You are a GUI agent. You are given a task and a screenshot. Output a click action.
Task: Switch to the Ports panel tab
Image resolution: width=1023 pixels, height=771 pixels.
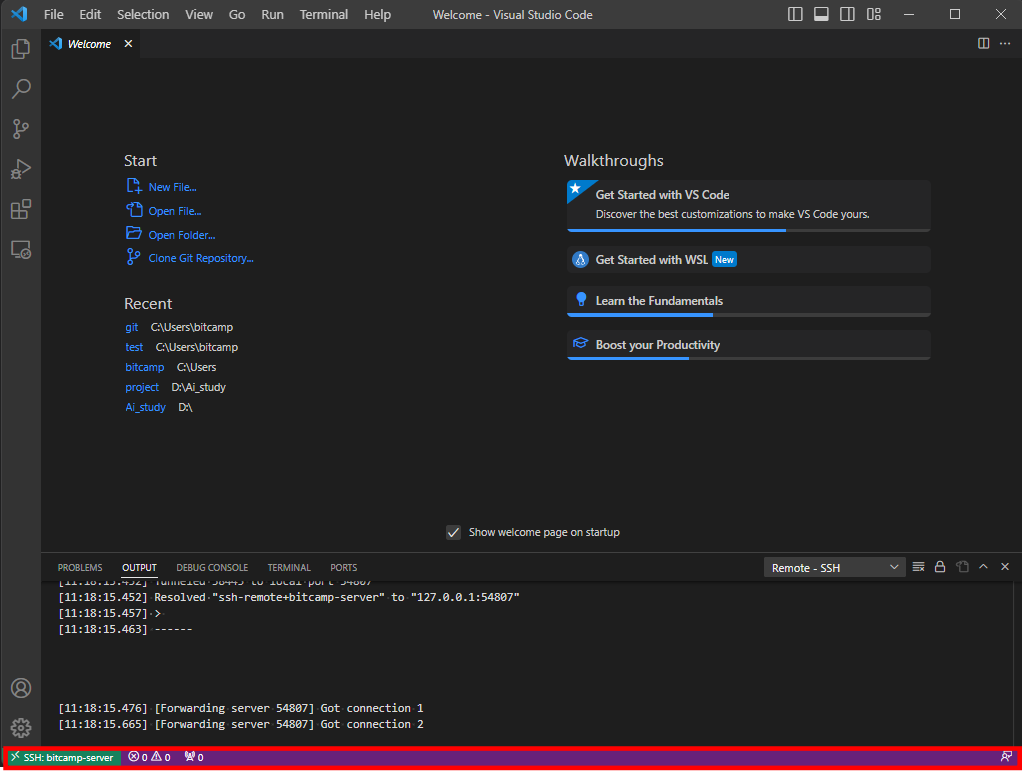pyautogui.click(x=343, y=567)
